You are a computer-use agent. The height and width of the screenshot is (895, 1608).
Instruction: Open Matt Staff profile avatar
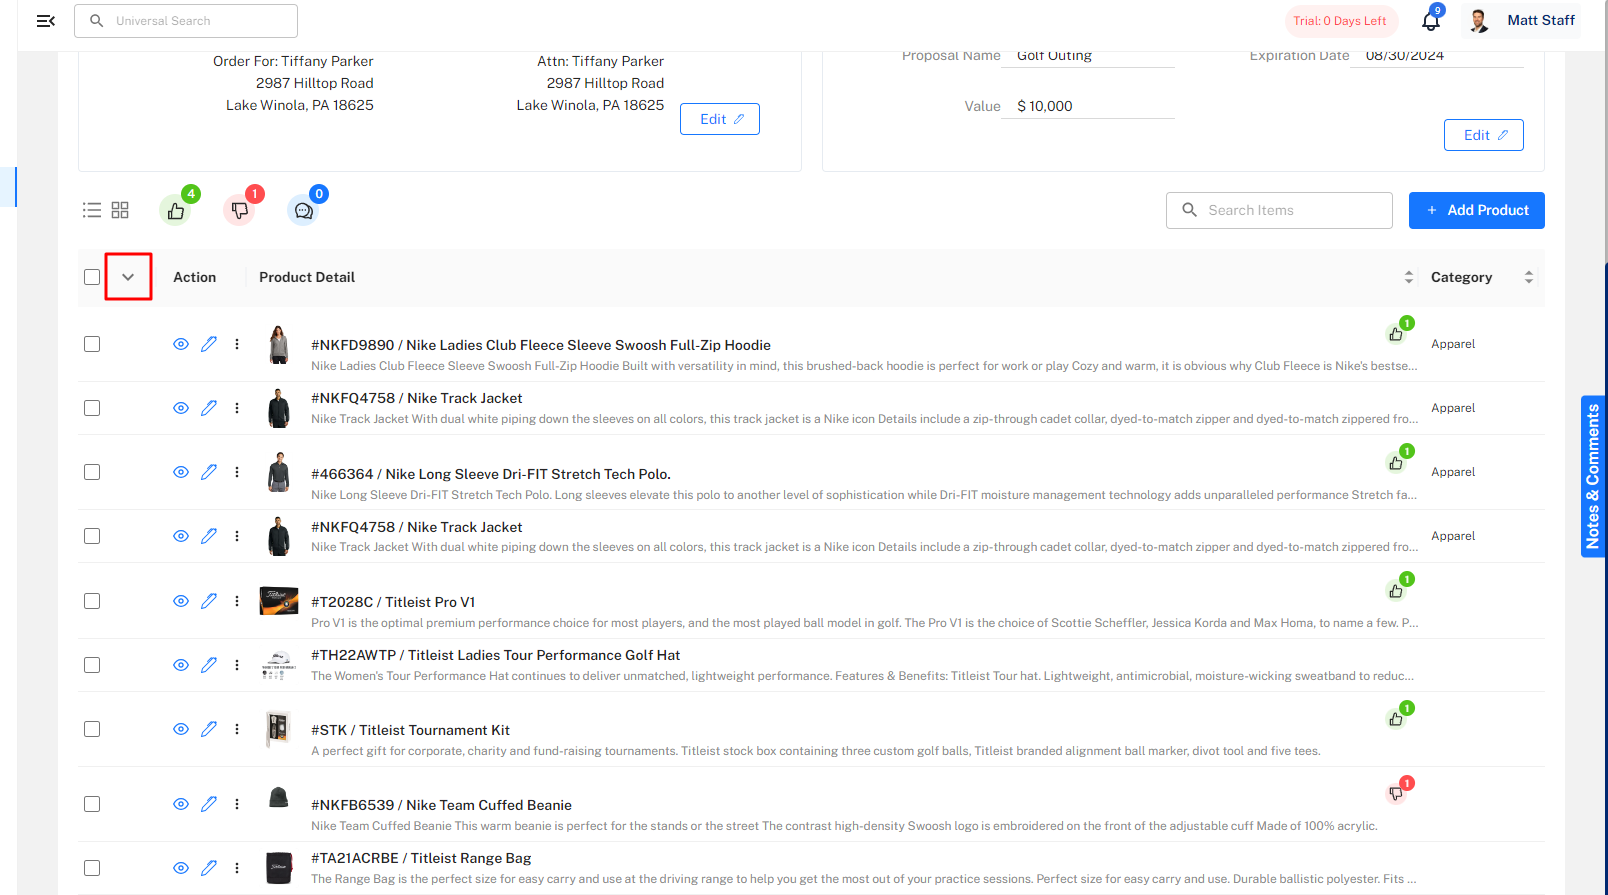[1479, 21]
